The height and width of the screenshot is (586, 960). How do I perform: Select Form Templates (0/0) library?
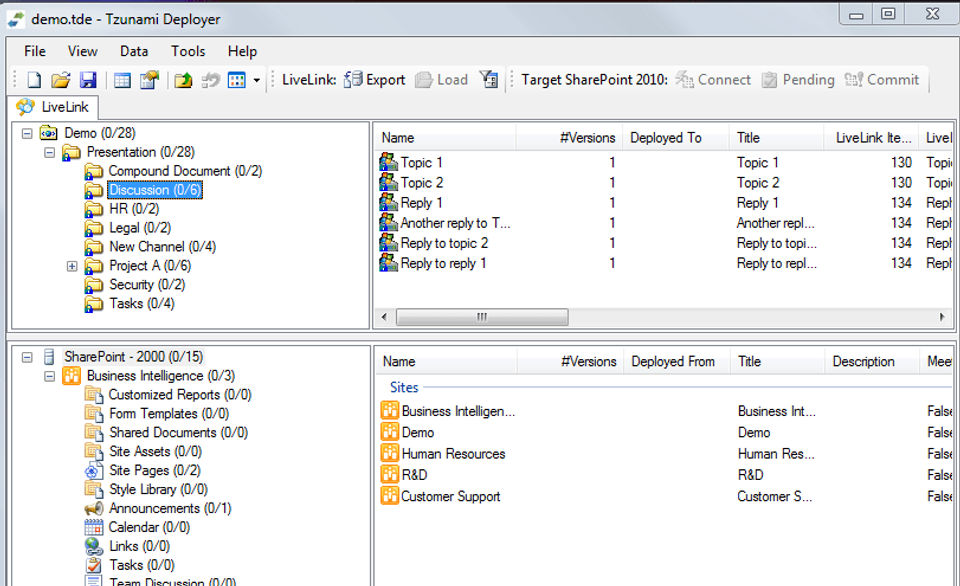[169, 414]
